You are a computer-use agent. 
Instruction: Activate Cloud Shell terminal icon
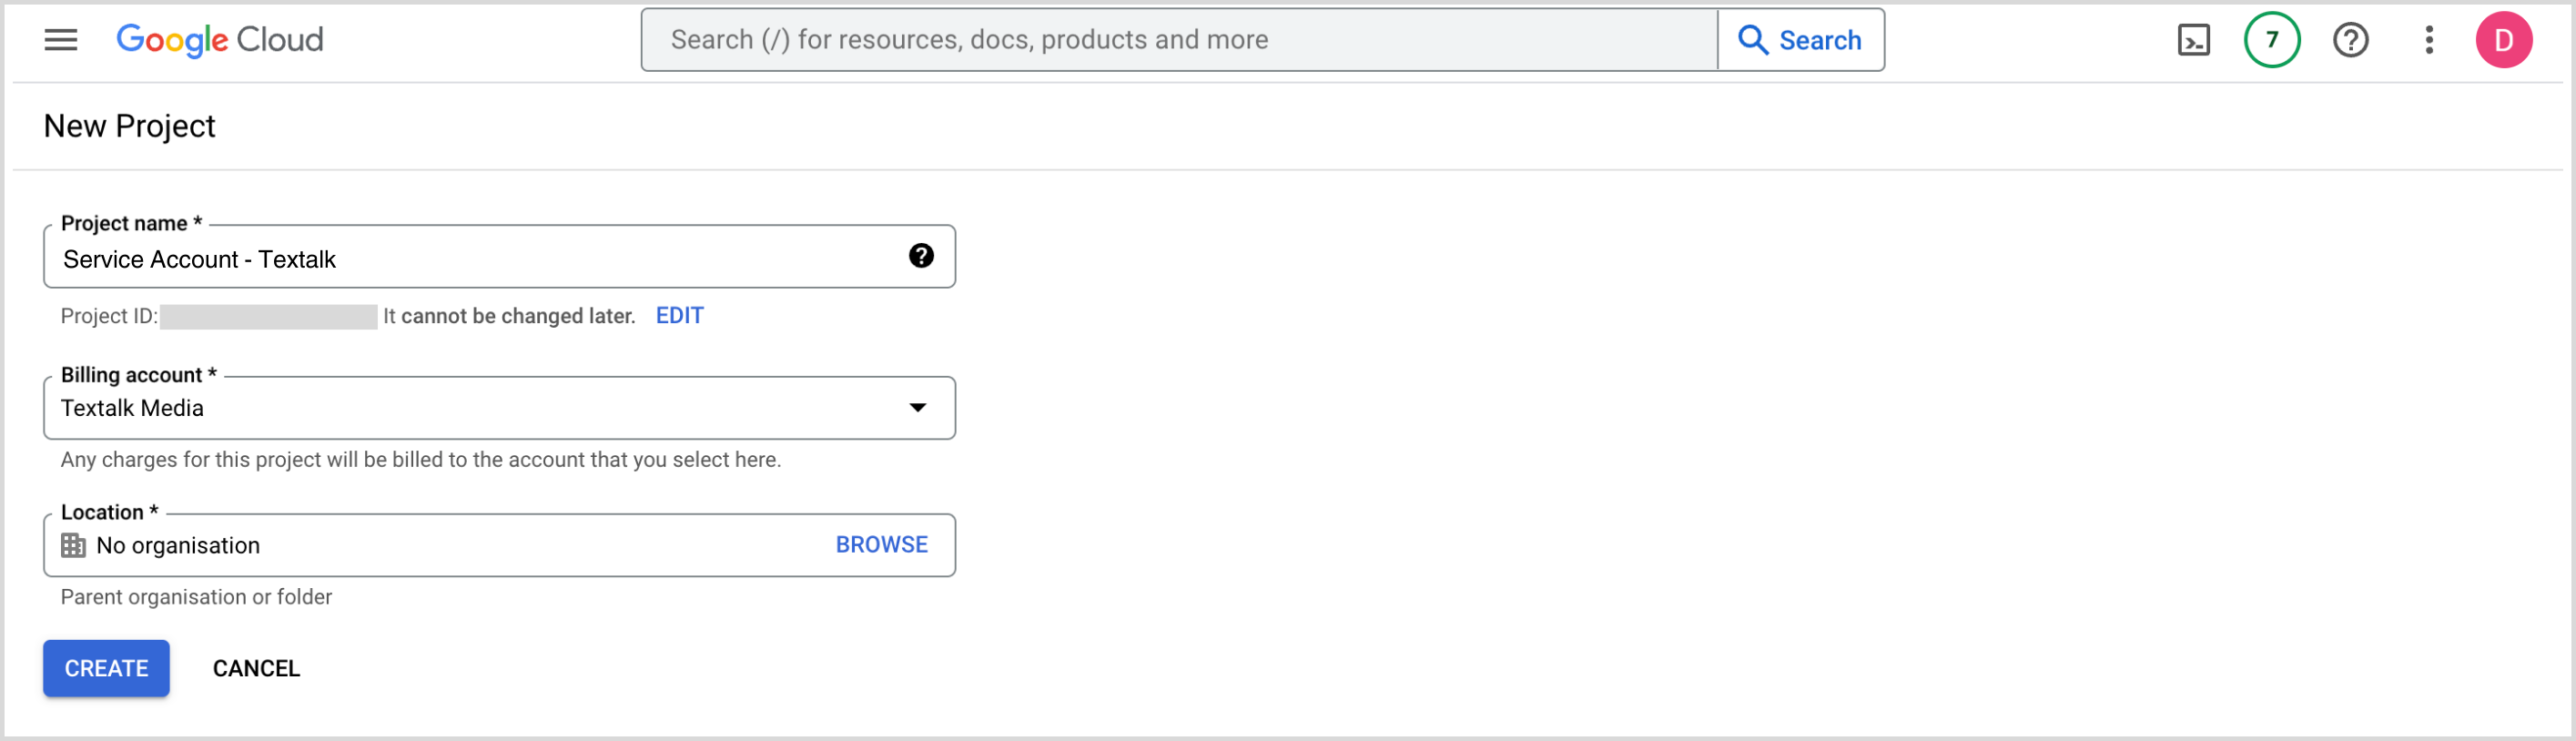point(2193,40)
